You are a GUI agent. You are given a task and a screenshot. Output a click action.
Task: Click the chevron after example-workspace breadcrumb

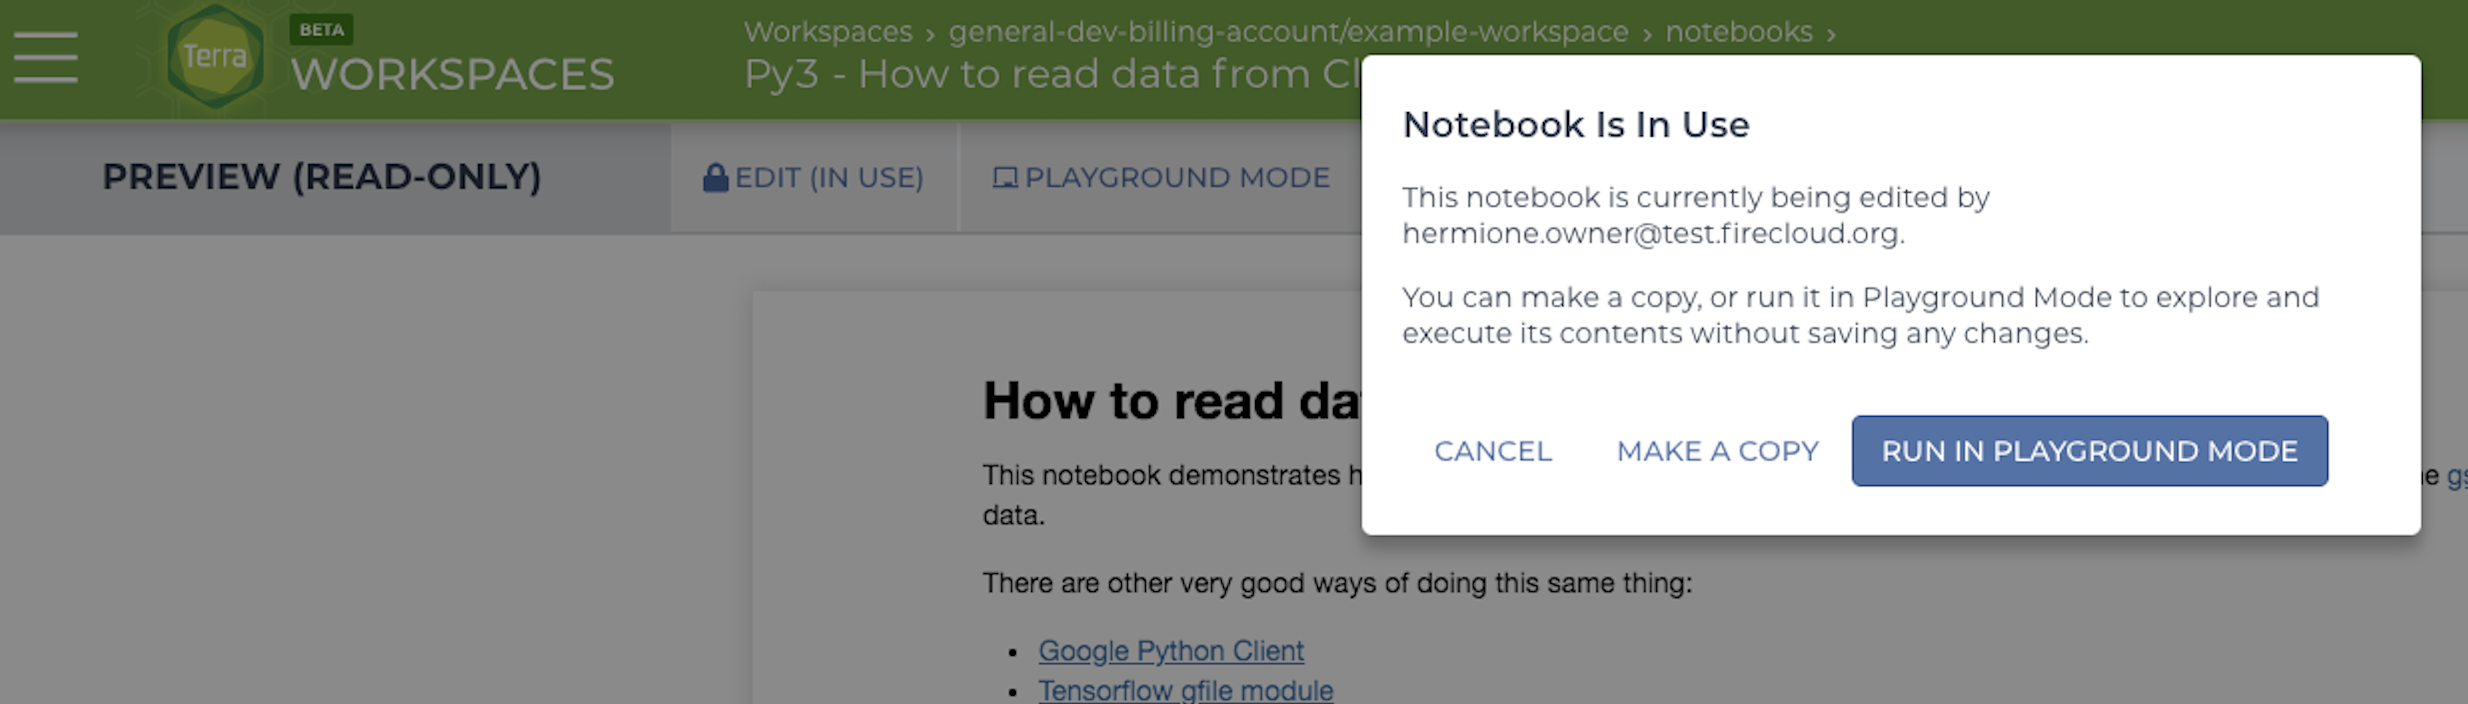[x=1647, y=35]
